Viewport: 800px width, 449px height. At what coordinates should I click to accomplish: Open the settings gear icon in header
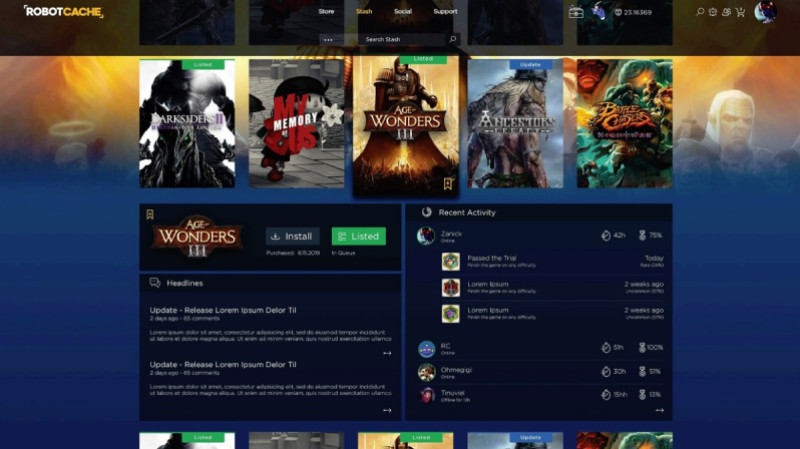click(713, 12)
